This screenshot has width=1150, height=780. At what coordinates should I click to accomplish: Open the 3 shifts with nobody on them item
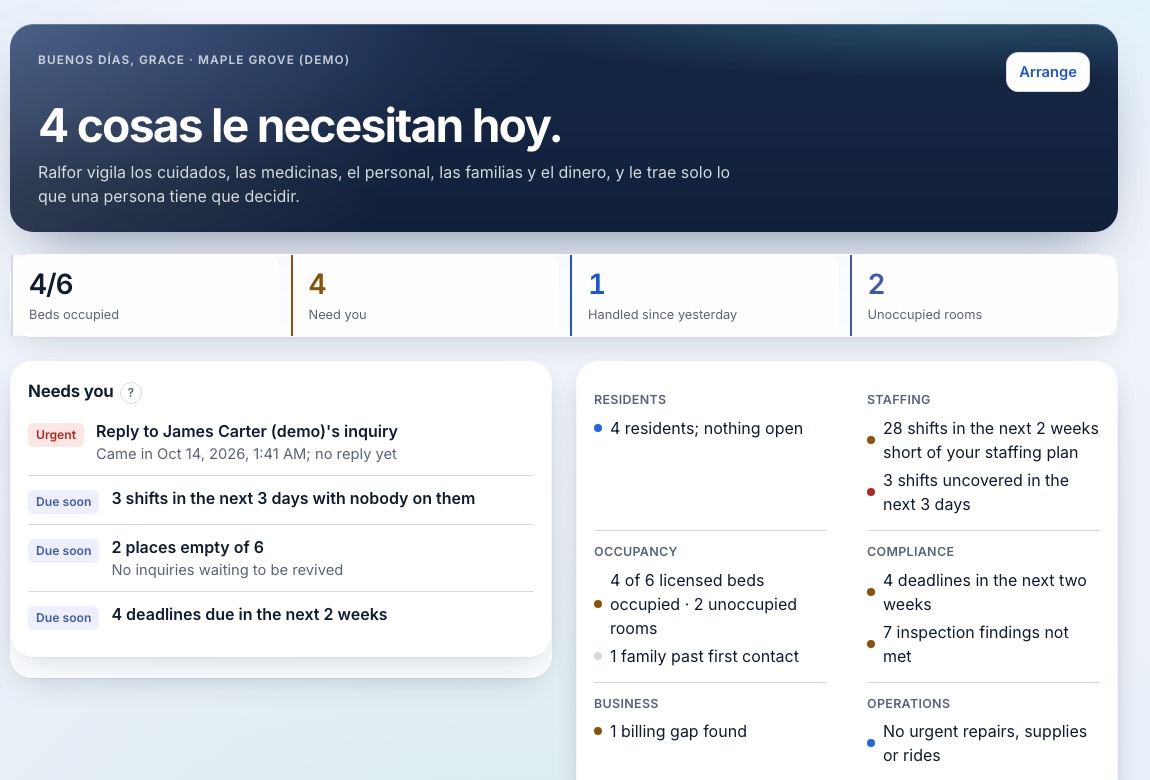click(281, 500)
